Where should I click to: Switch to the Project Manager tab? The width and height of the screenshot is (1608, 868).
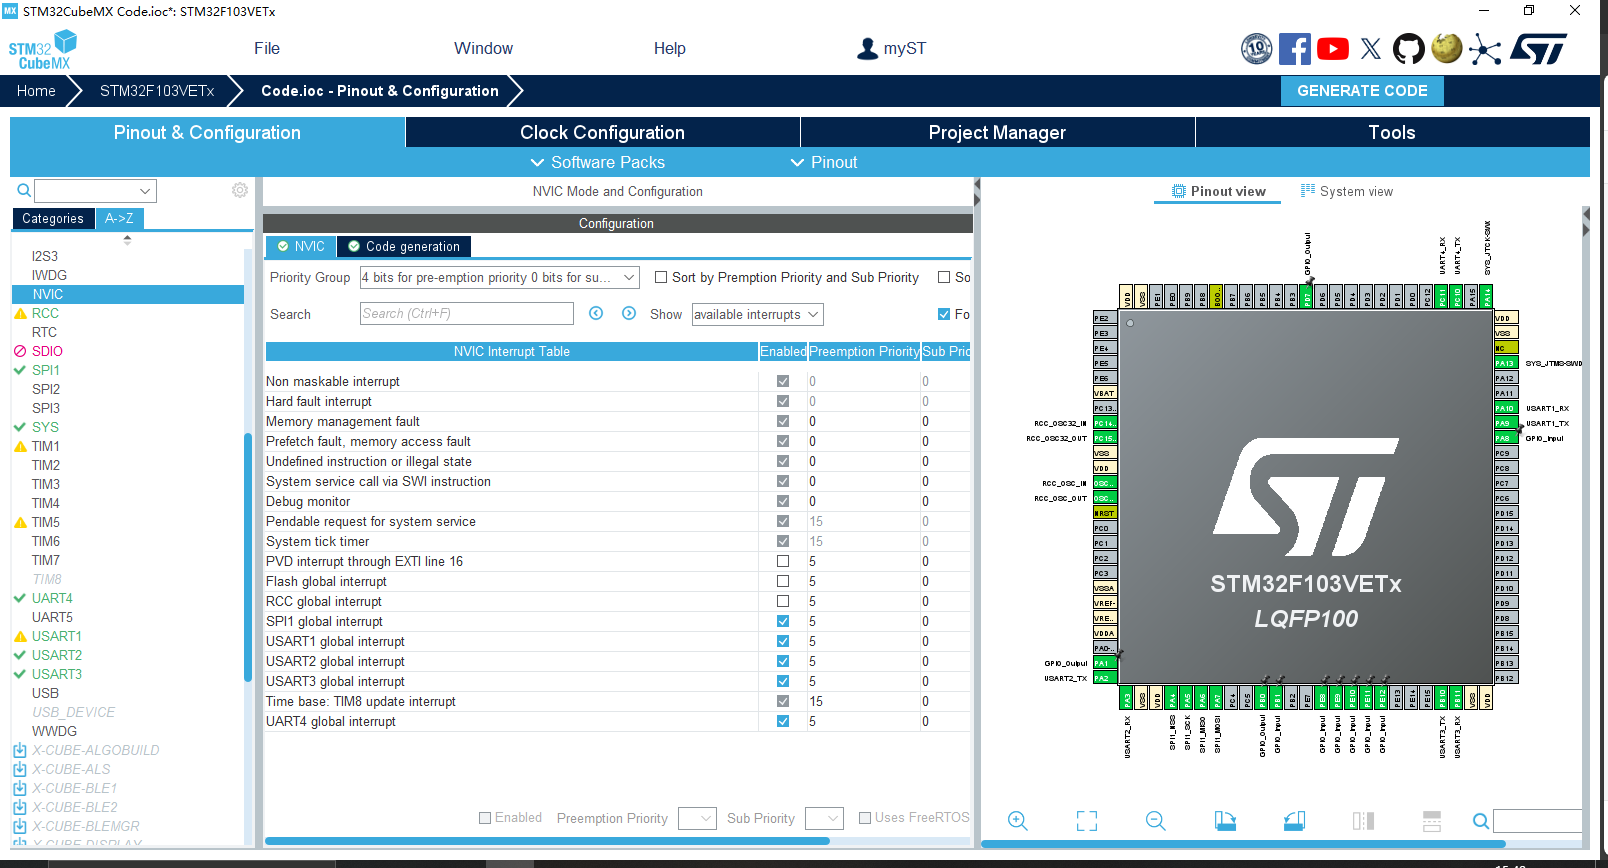(997, 132)
